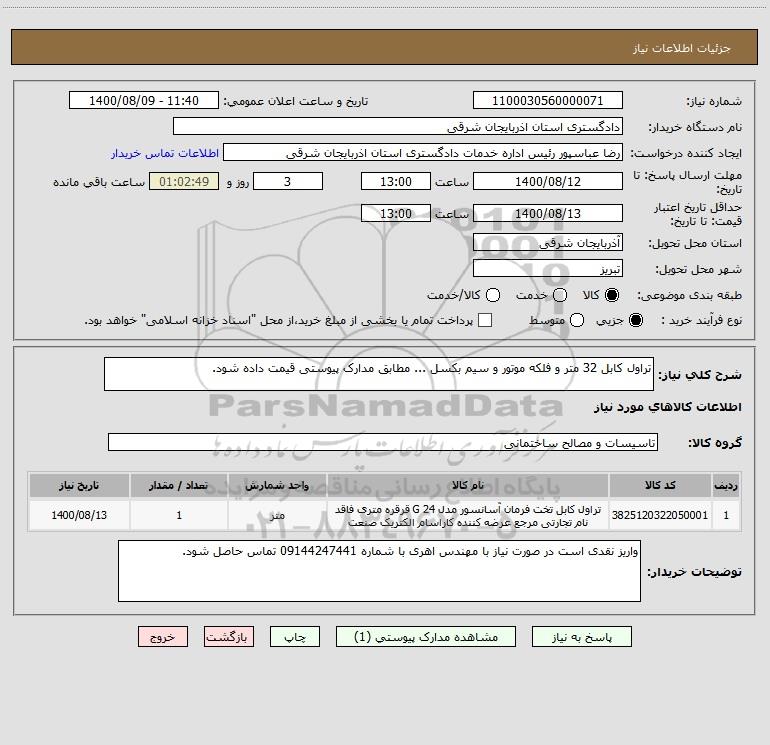Click the response deadline date 1400/08/12 field

(548, 181)
